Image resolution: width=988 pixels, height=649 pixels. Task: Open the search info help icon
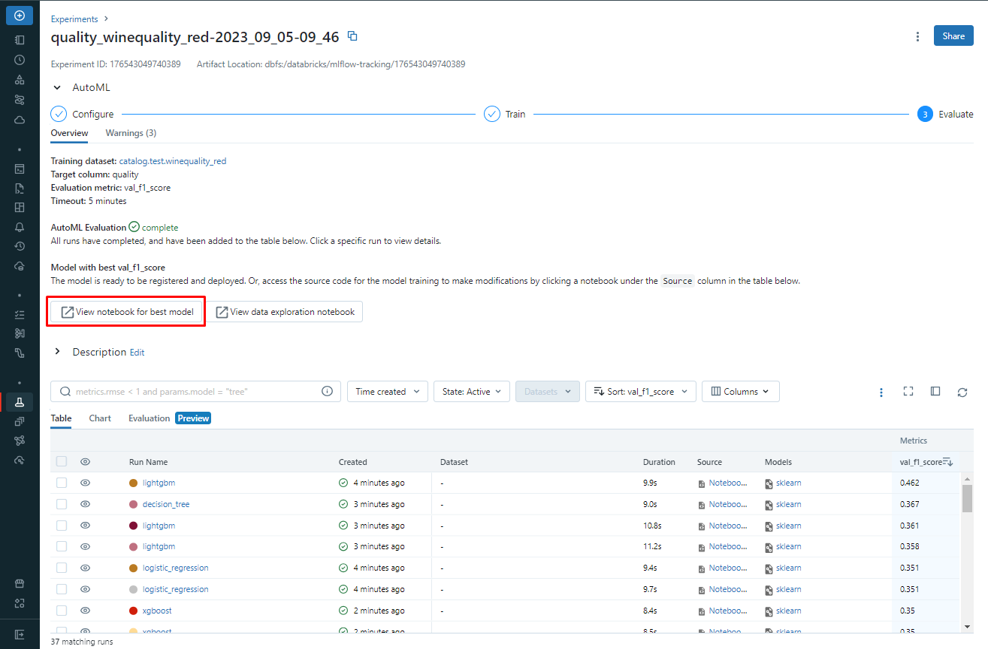point(327,392)
